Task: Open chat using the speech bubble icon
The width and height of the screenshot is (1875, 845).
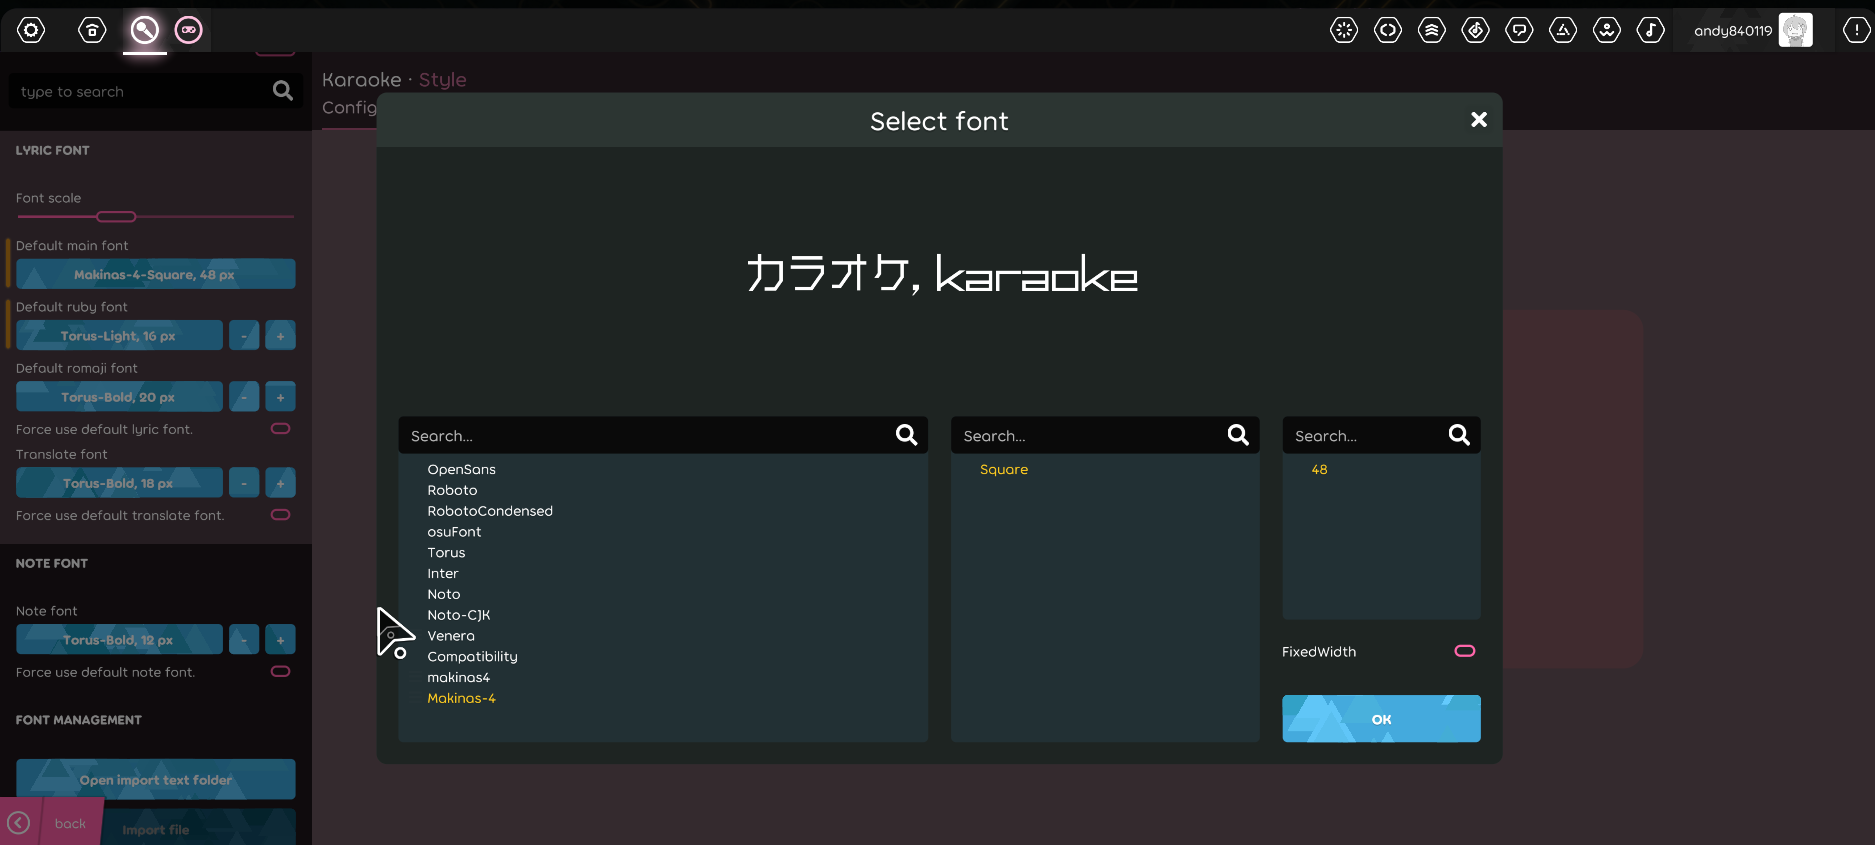Action: tap(1519, 30)
